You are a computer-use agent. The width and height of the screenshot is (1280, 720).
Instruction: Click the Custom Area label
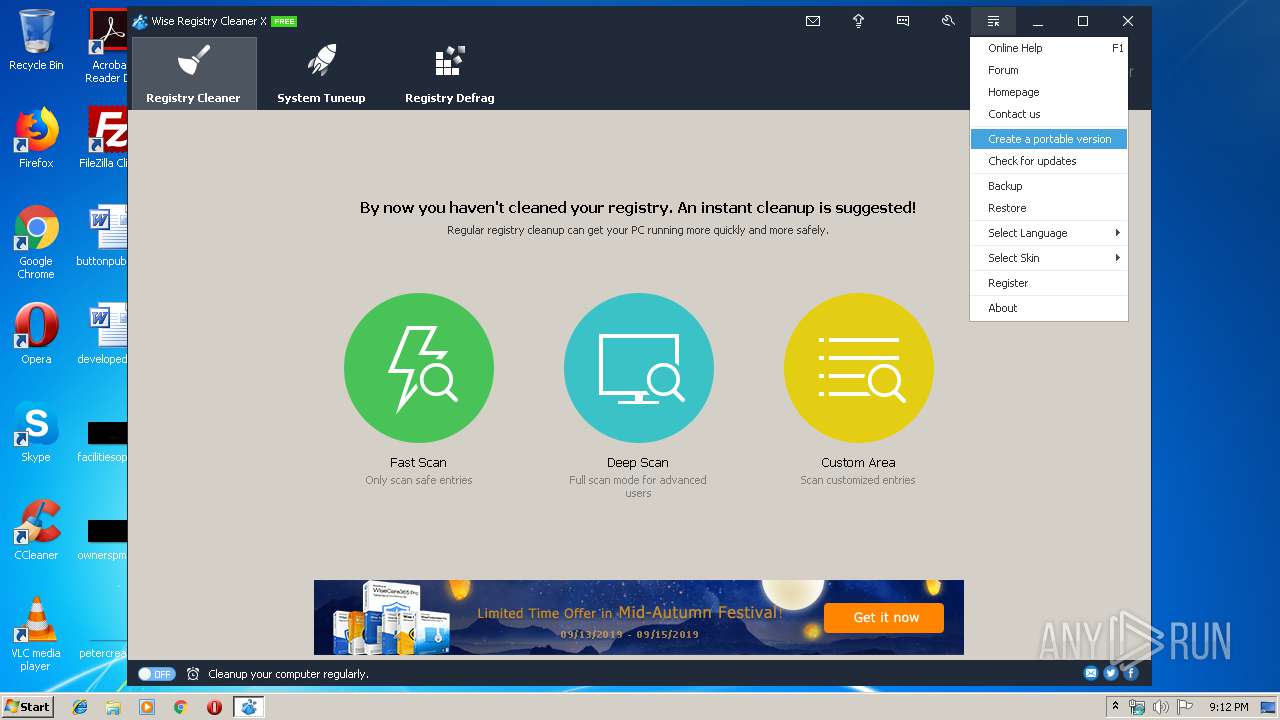pyautogui.click(x=858, y=462)
